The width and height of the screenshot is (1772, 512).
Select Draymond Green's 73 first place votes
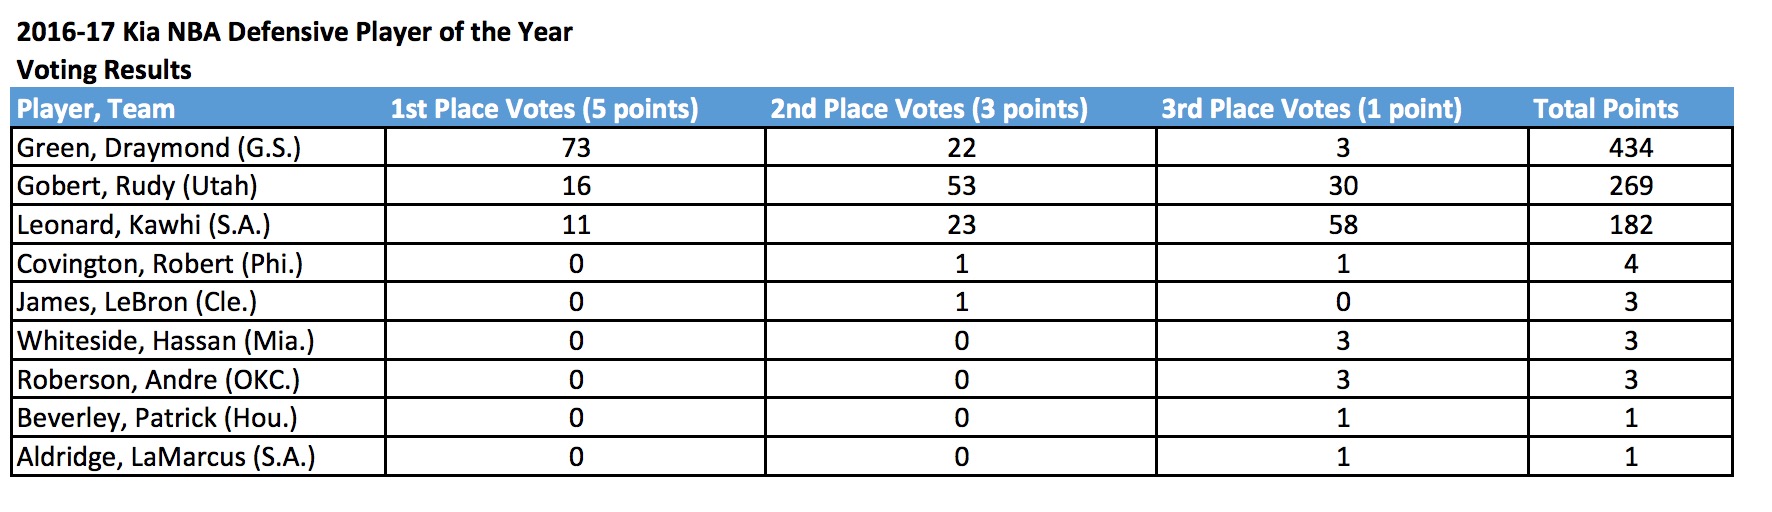point(576,148)
